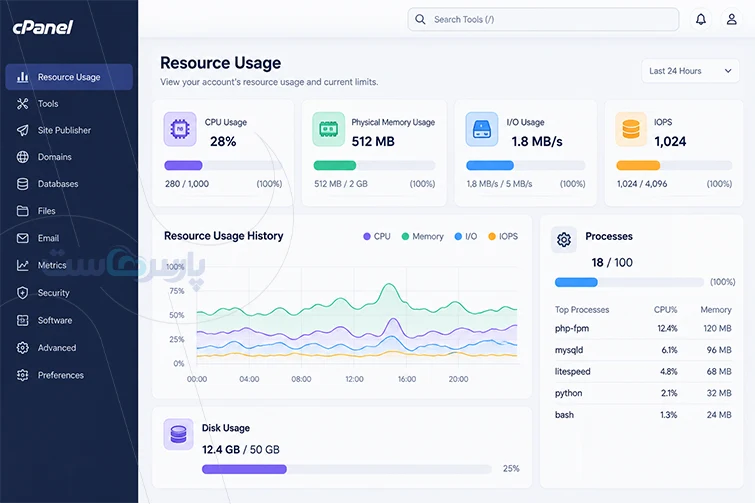Screen dimensions: 755x504
Task: Open the Last 24 Hours dropdown
Action: click(x=690, y=71)
